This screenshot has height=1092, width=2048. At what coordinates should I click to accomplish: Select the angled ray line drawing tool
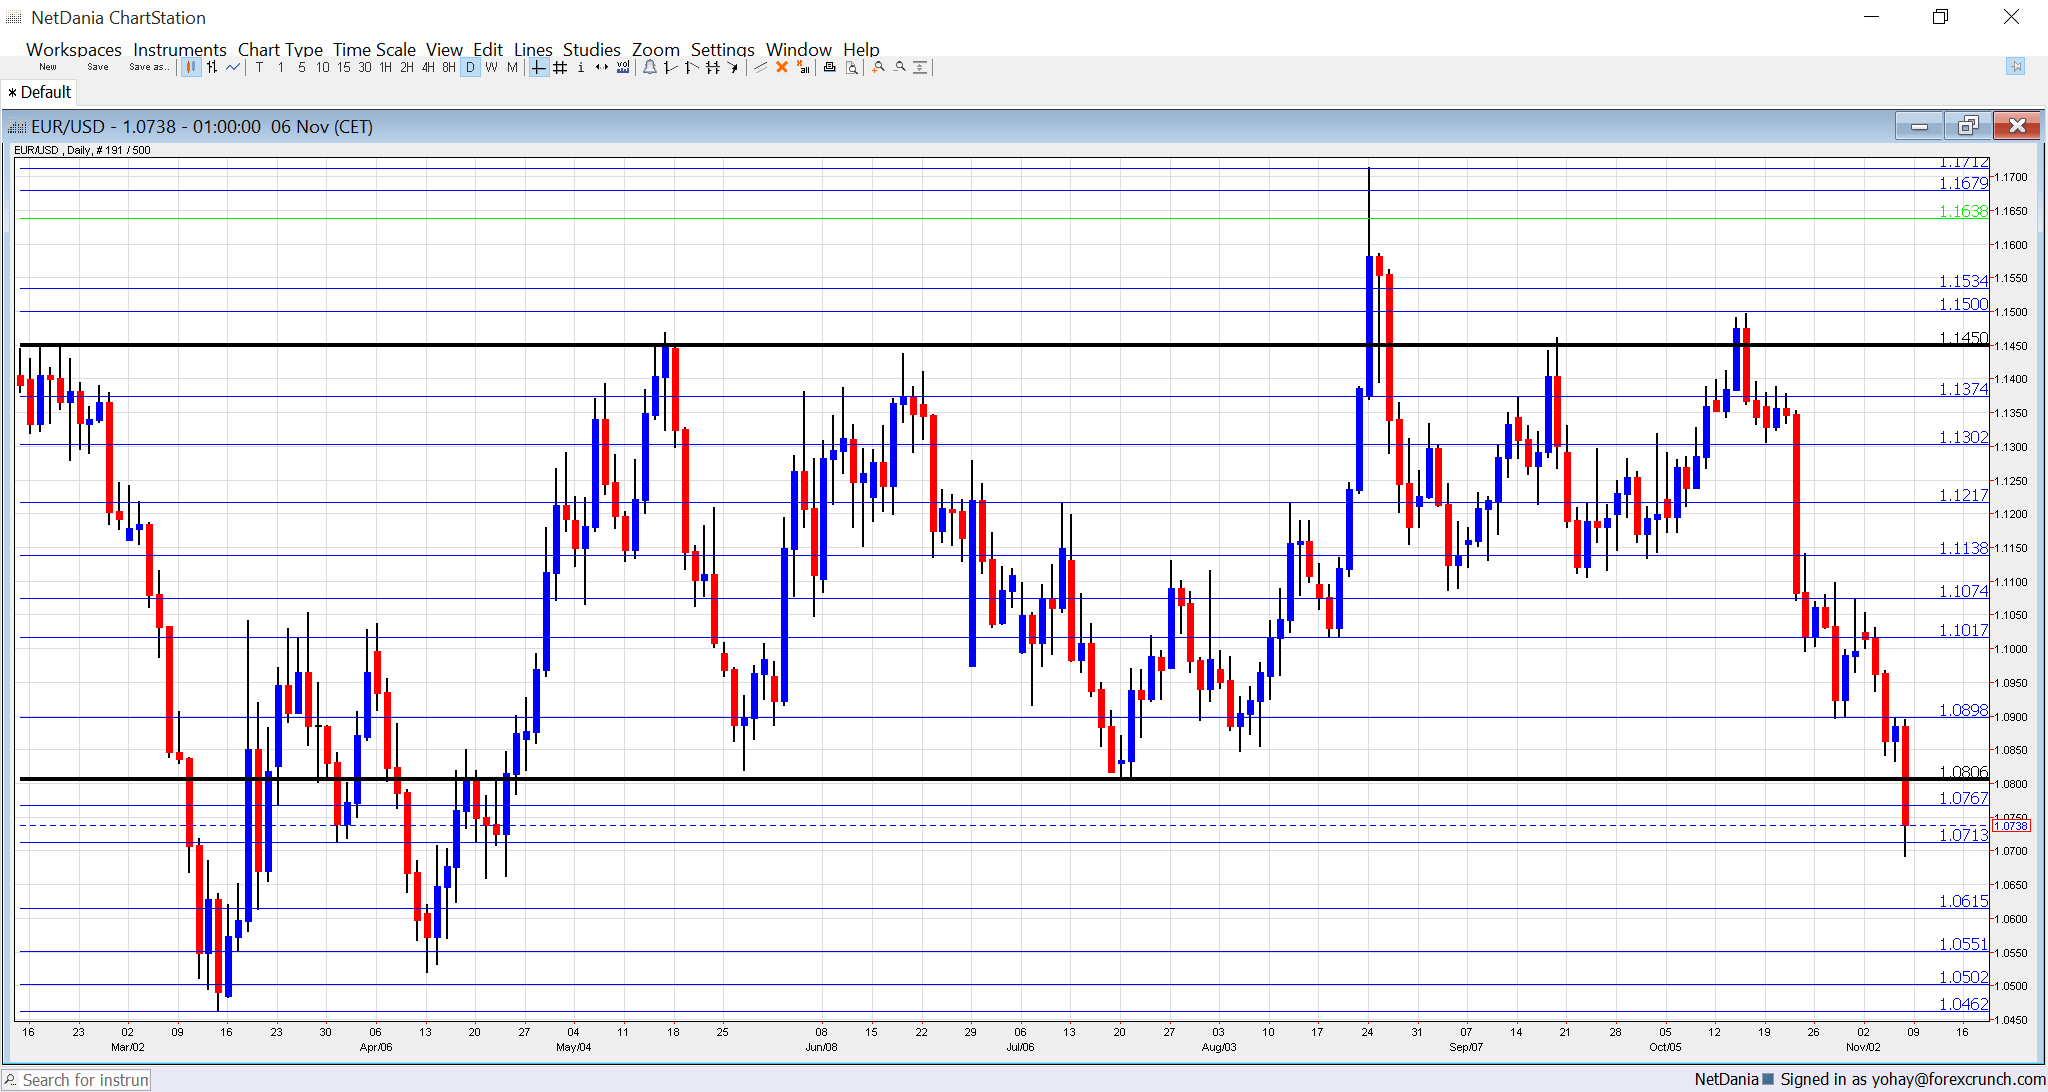(692, 67)
